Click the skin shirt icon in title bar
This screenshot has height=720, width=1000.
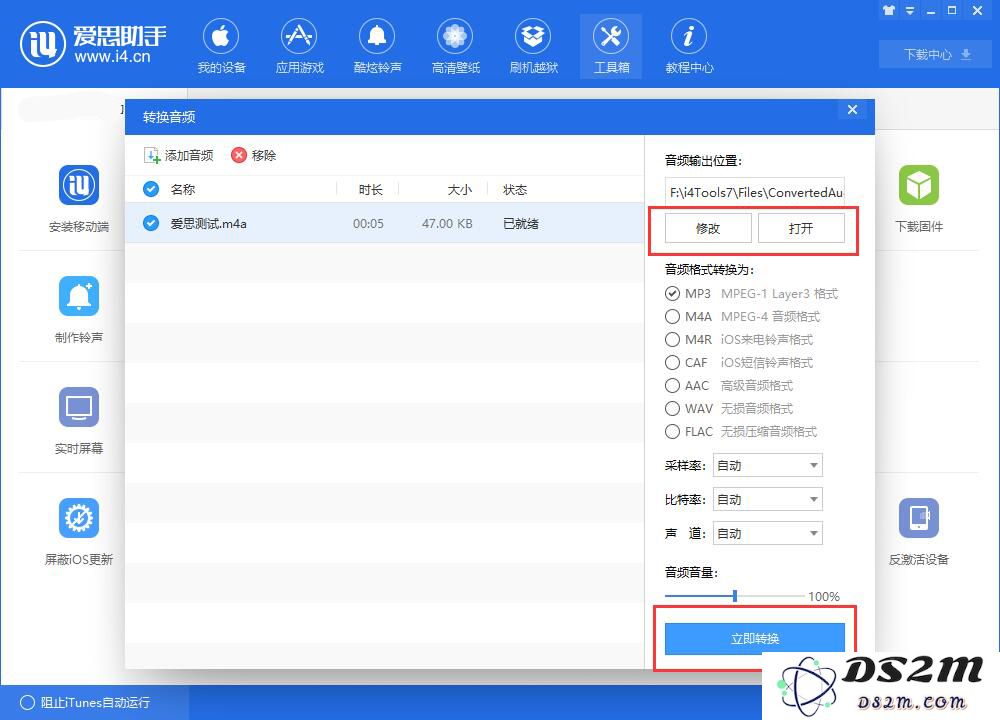pos(888,10)
